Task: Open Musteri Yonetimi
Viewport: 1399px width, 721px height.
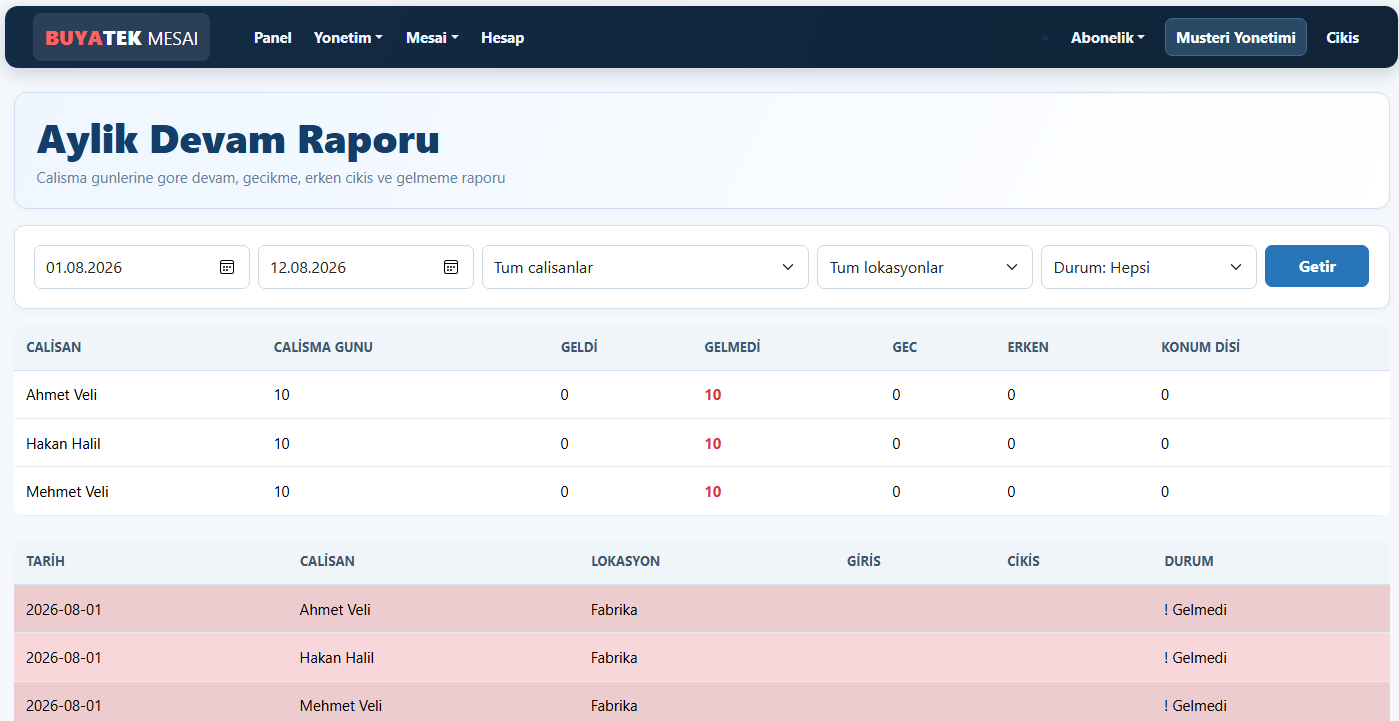Action: tap(1236, 37)
